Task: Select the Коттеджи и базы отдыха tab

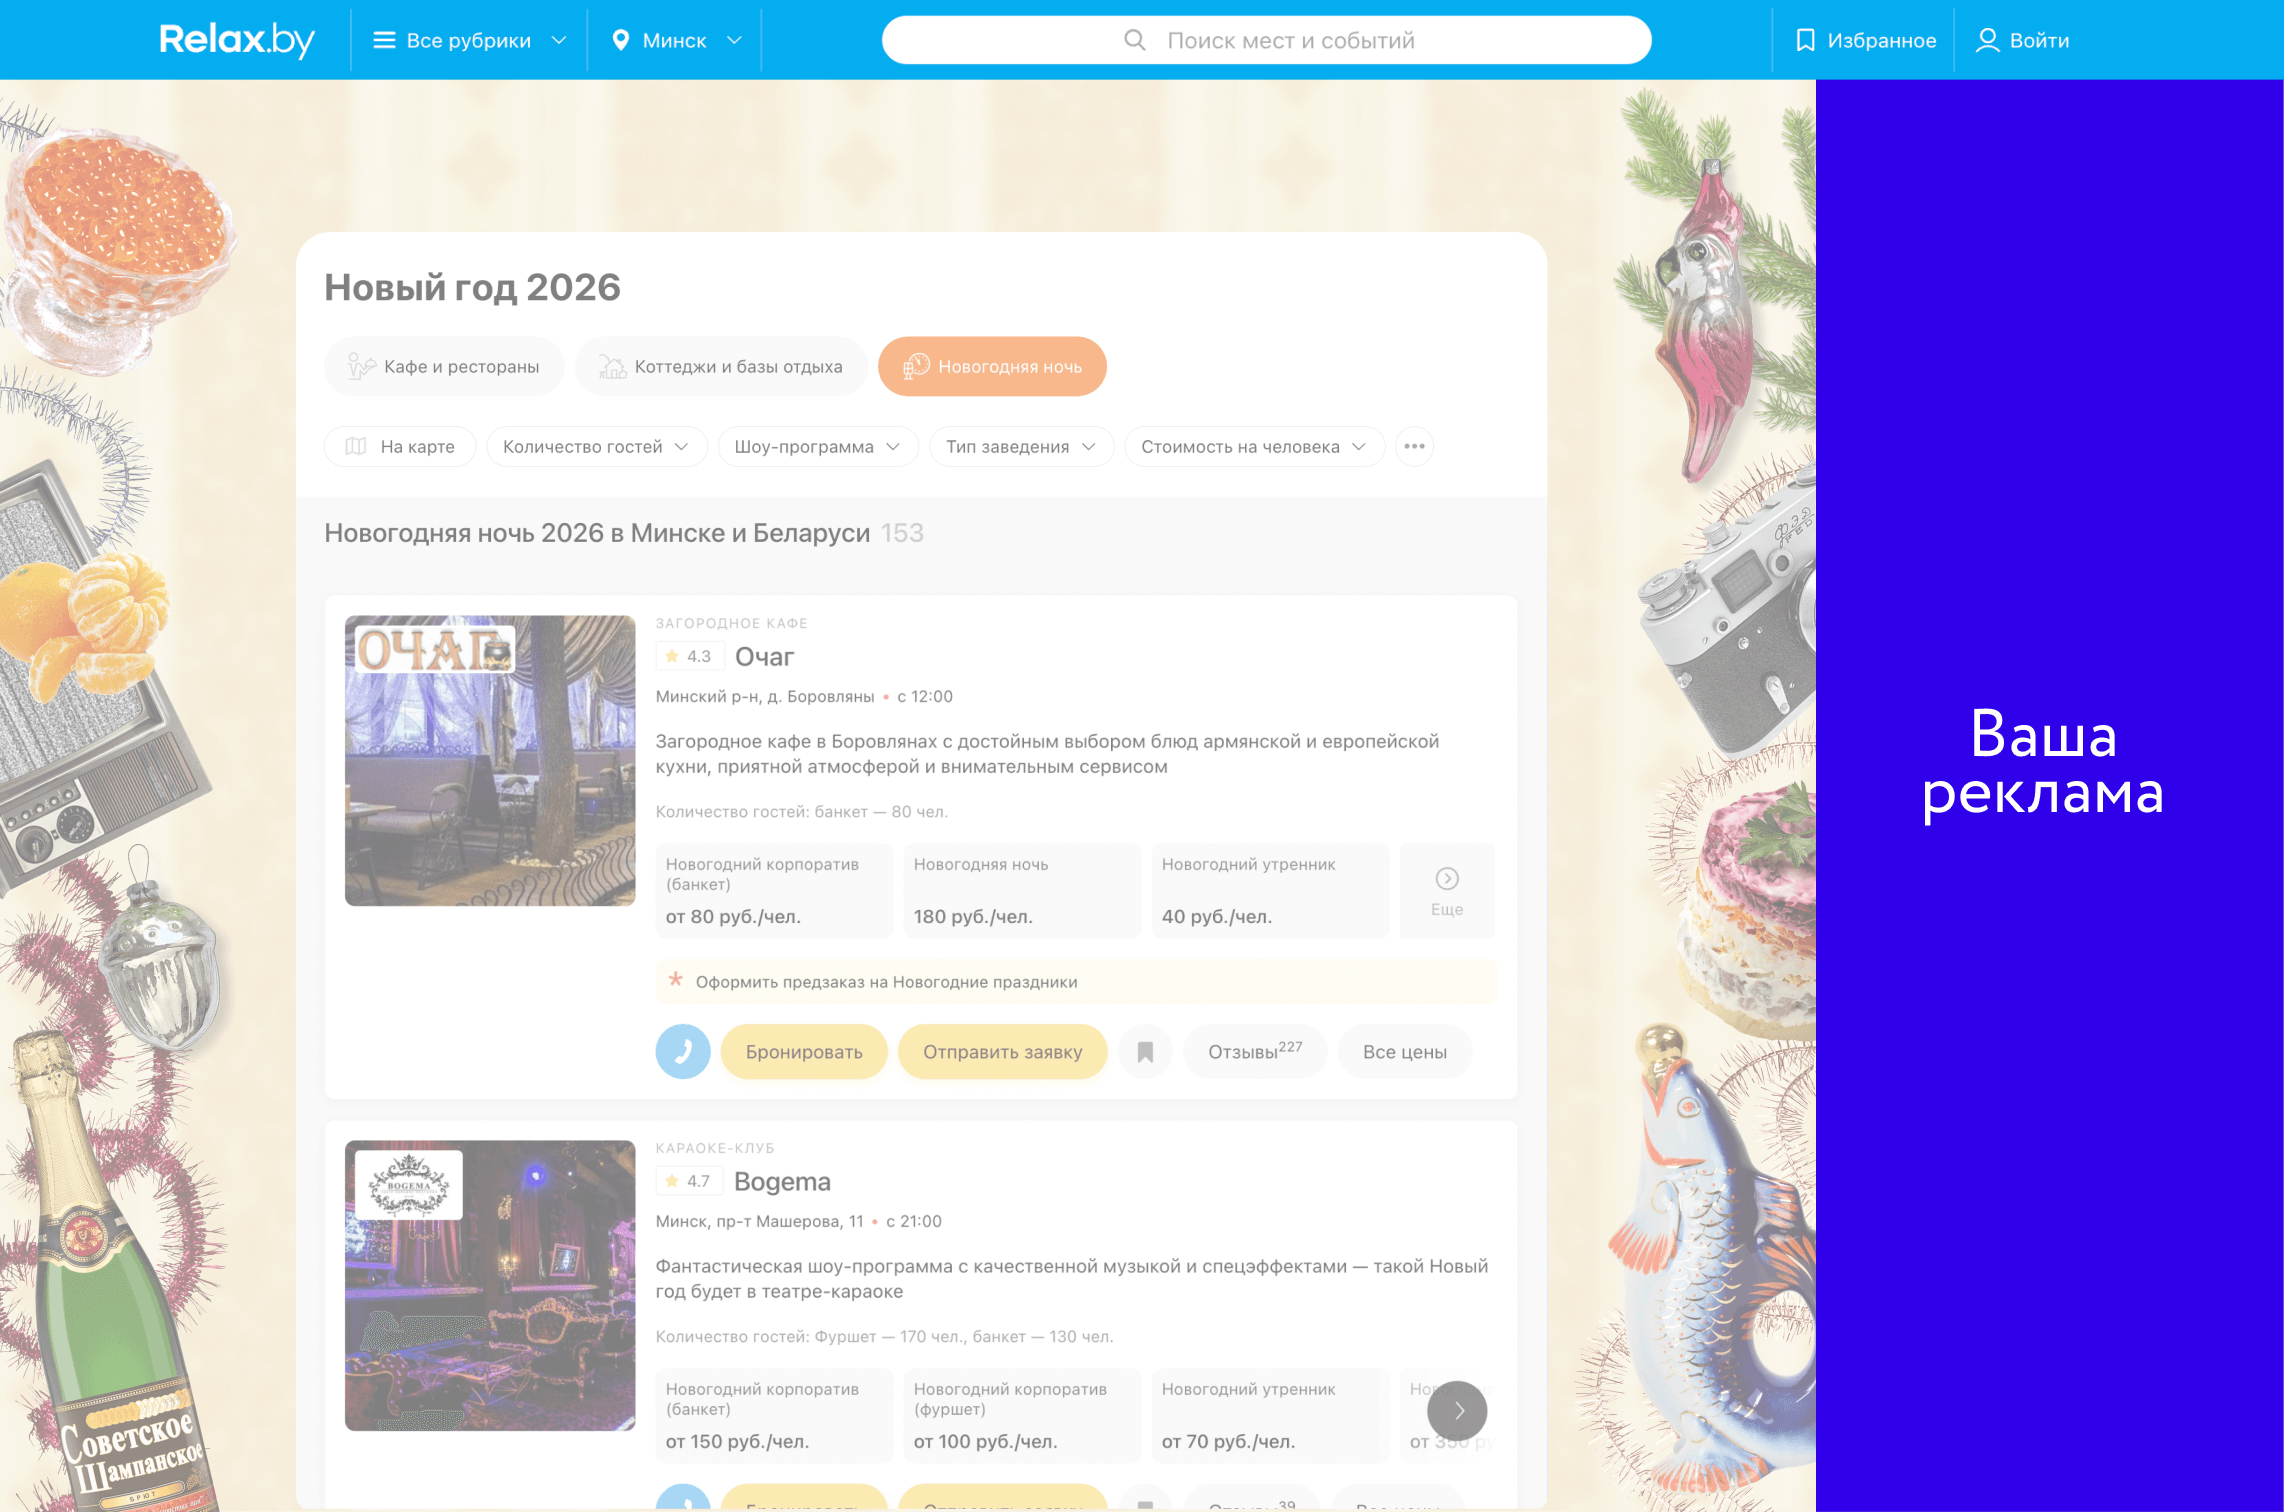Action: click(721, 366)
